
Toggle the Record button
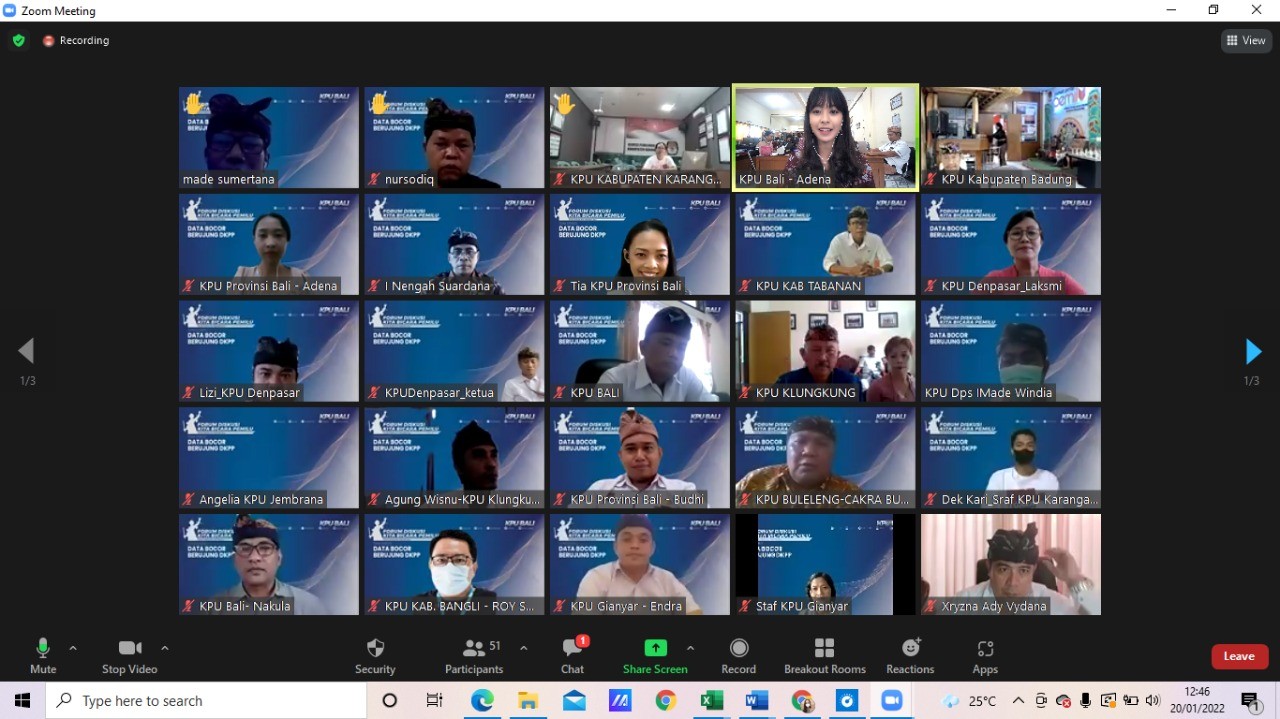point(739,656)
